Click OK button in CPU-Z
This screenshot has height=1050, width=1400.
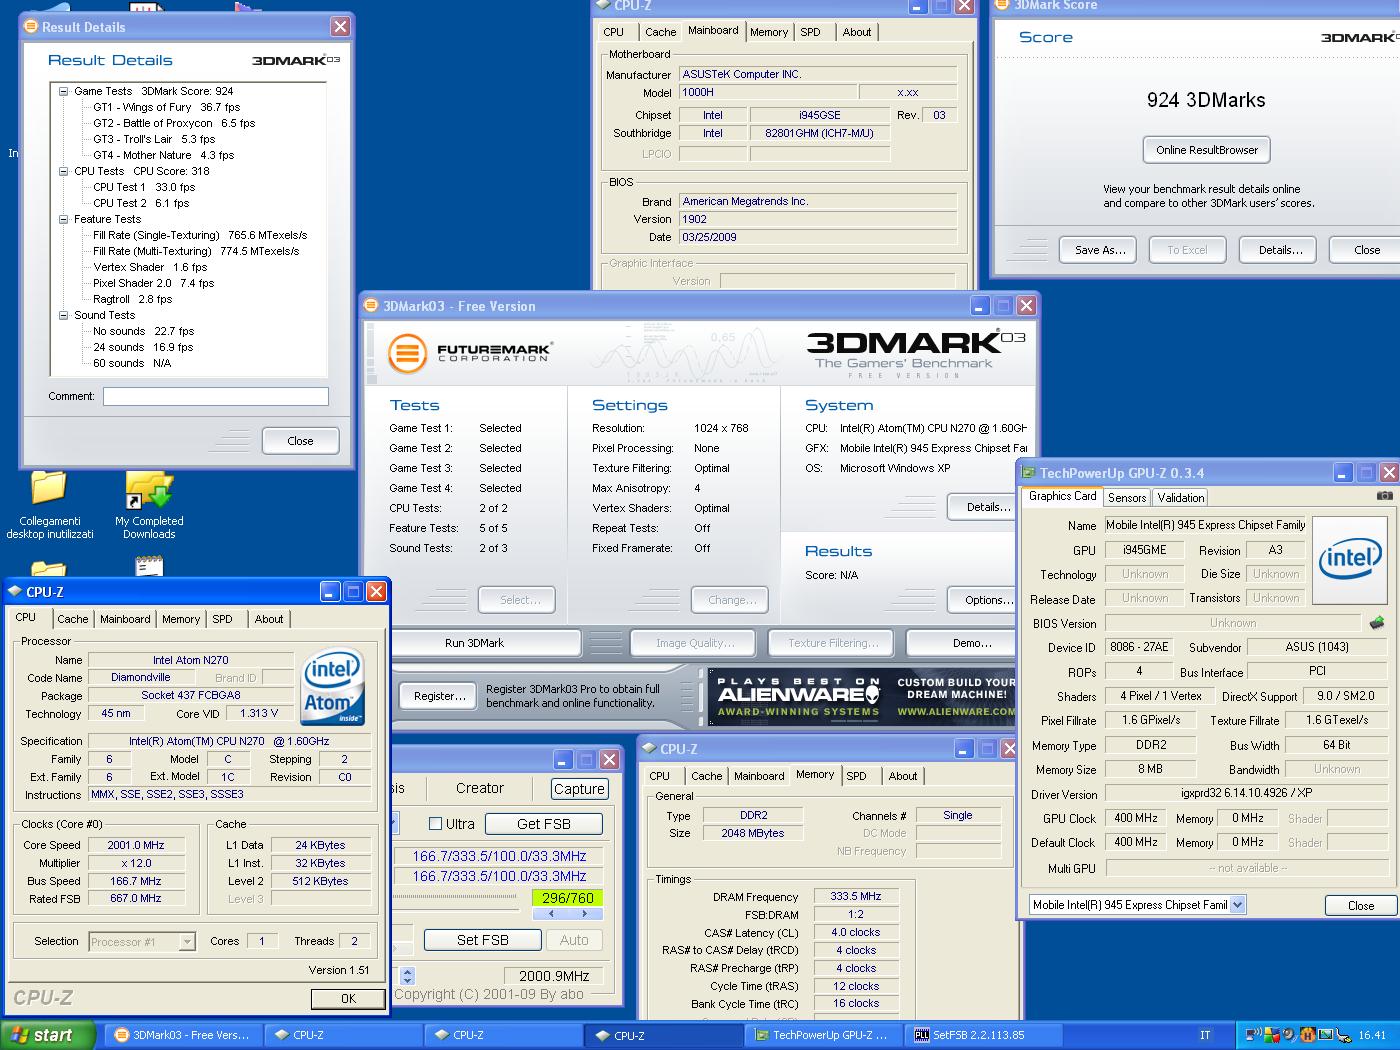pyautogui.click(x=348, y=998)
